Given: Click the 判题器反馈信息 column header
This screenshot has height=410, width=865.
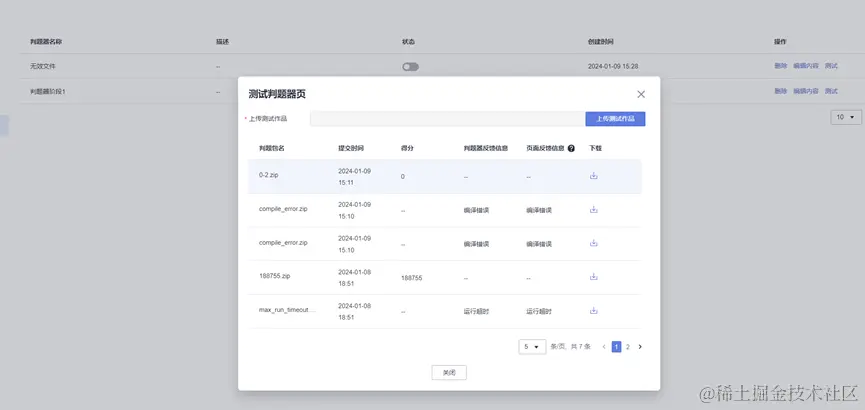Looking at the screenshot, I should (486, 148).
